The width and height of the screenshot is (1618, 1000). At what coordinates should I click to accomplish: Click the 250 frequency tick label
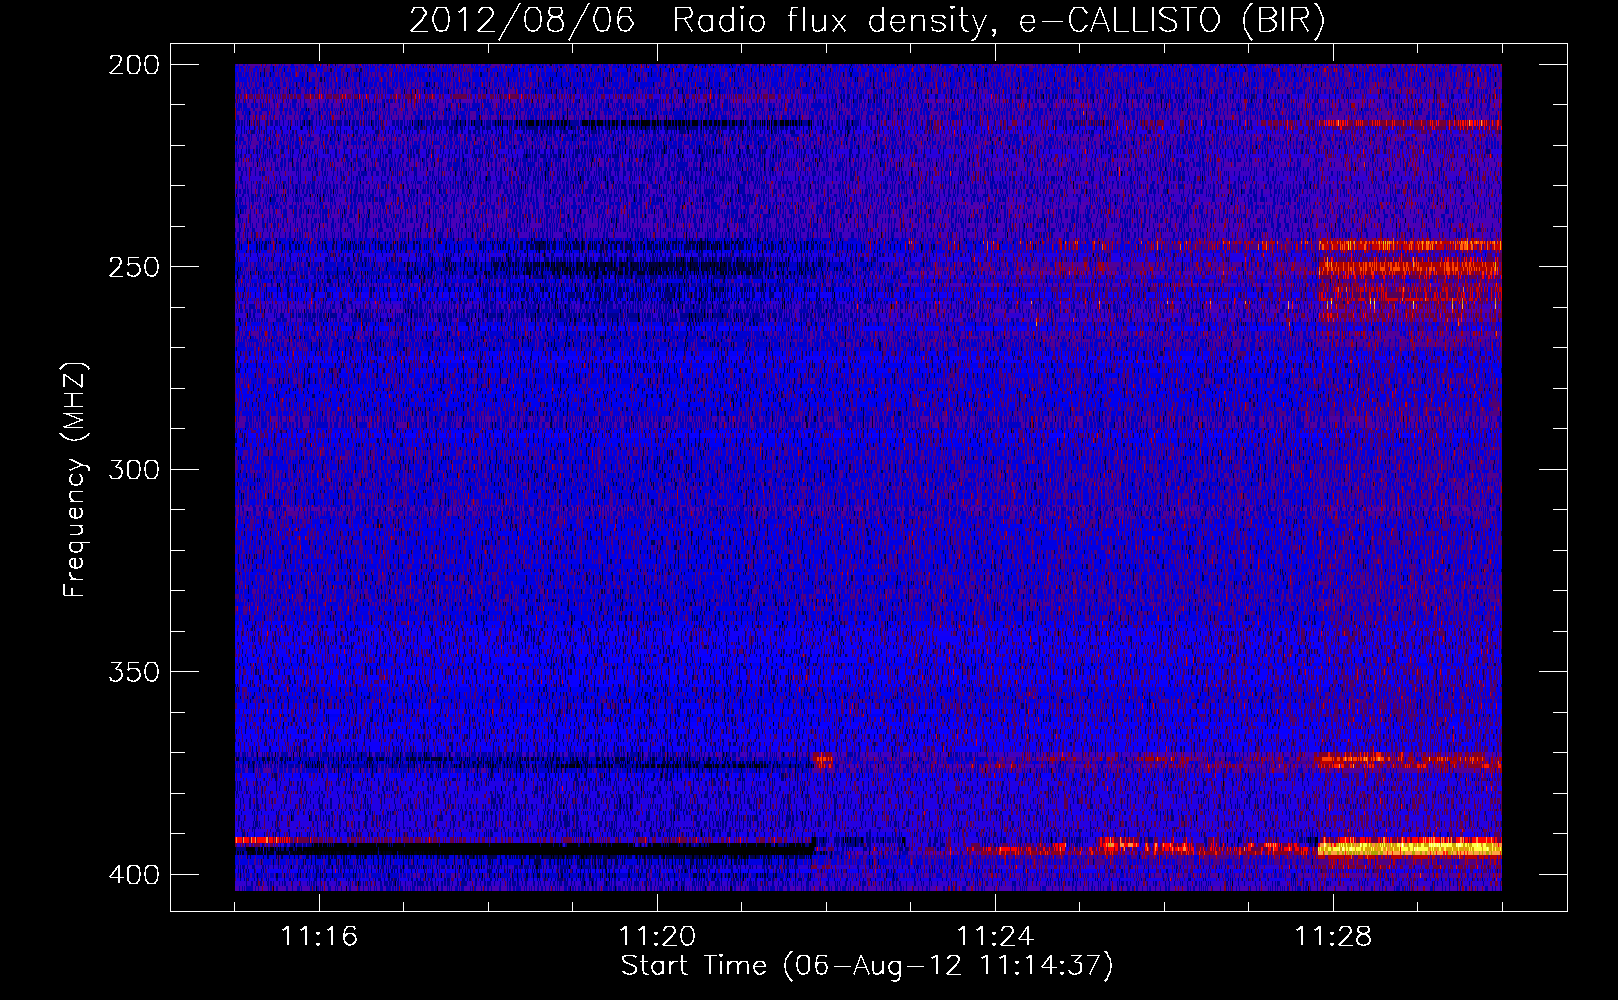[x=133, y=267]
